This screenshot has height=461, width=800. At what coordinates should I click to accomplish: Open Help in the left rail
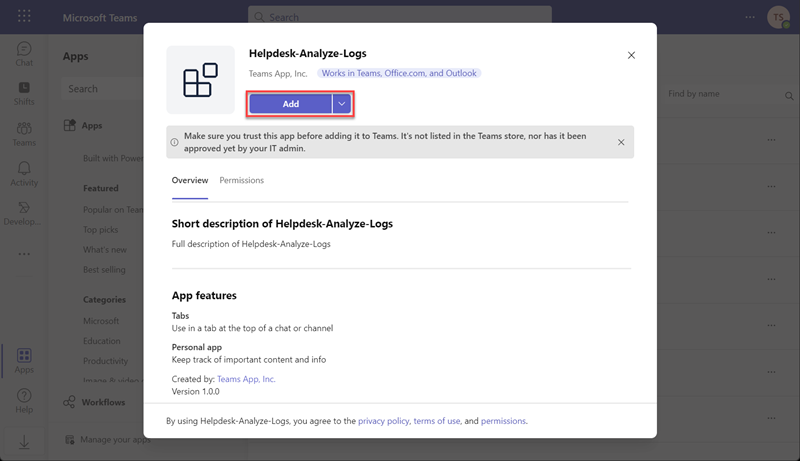point(24,401)
